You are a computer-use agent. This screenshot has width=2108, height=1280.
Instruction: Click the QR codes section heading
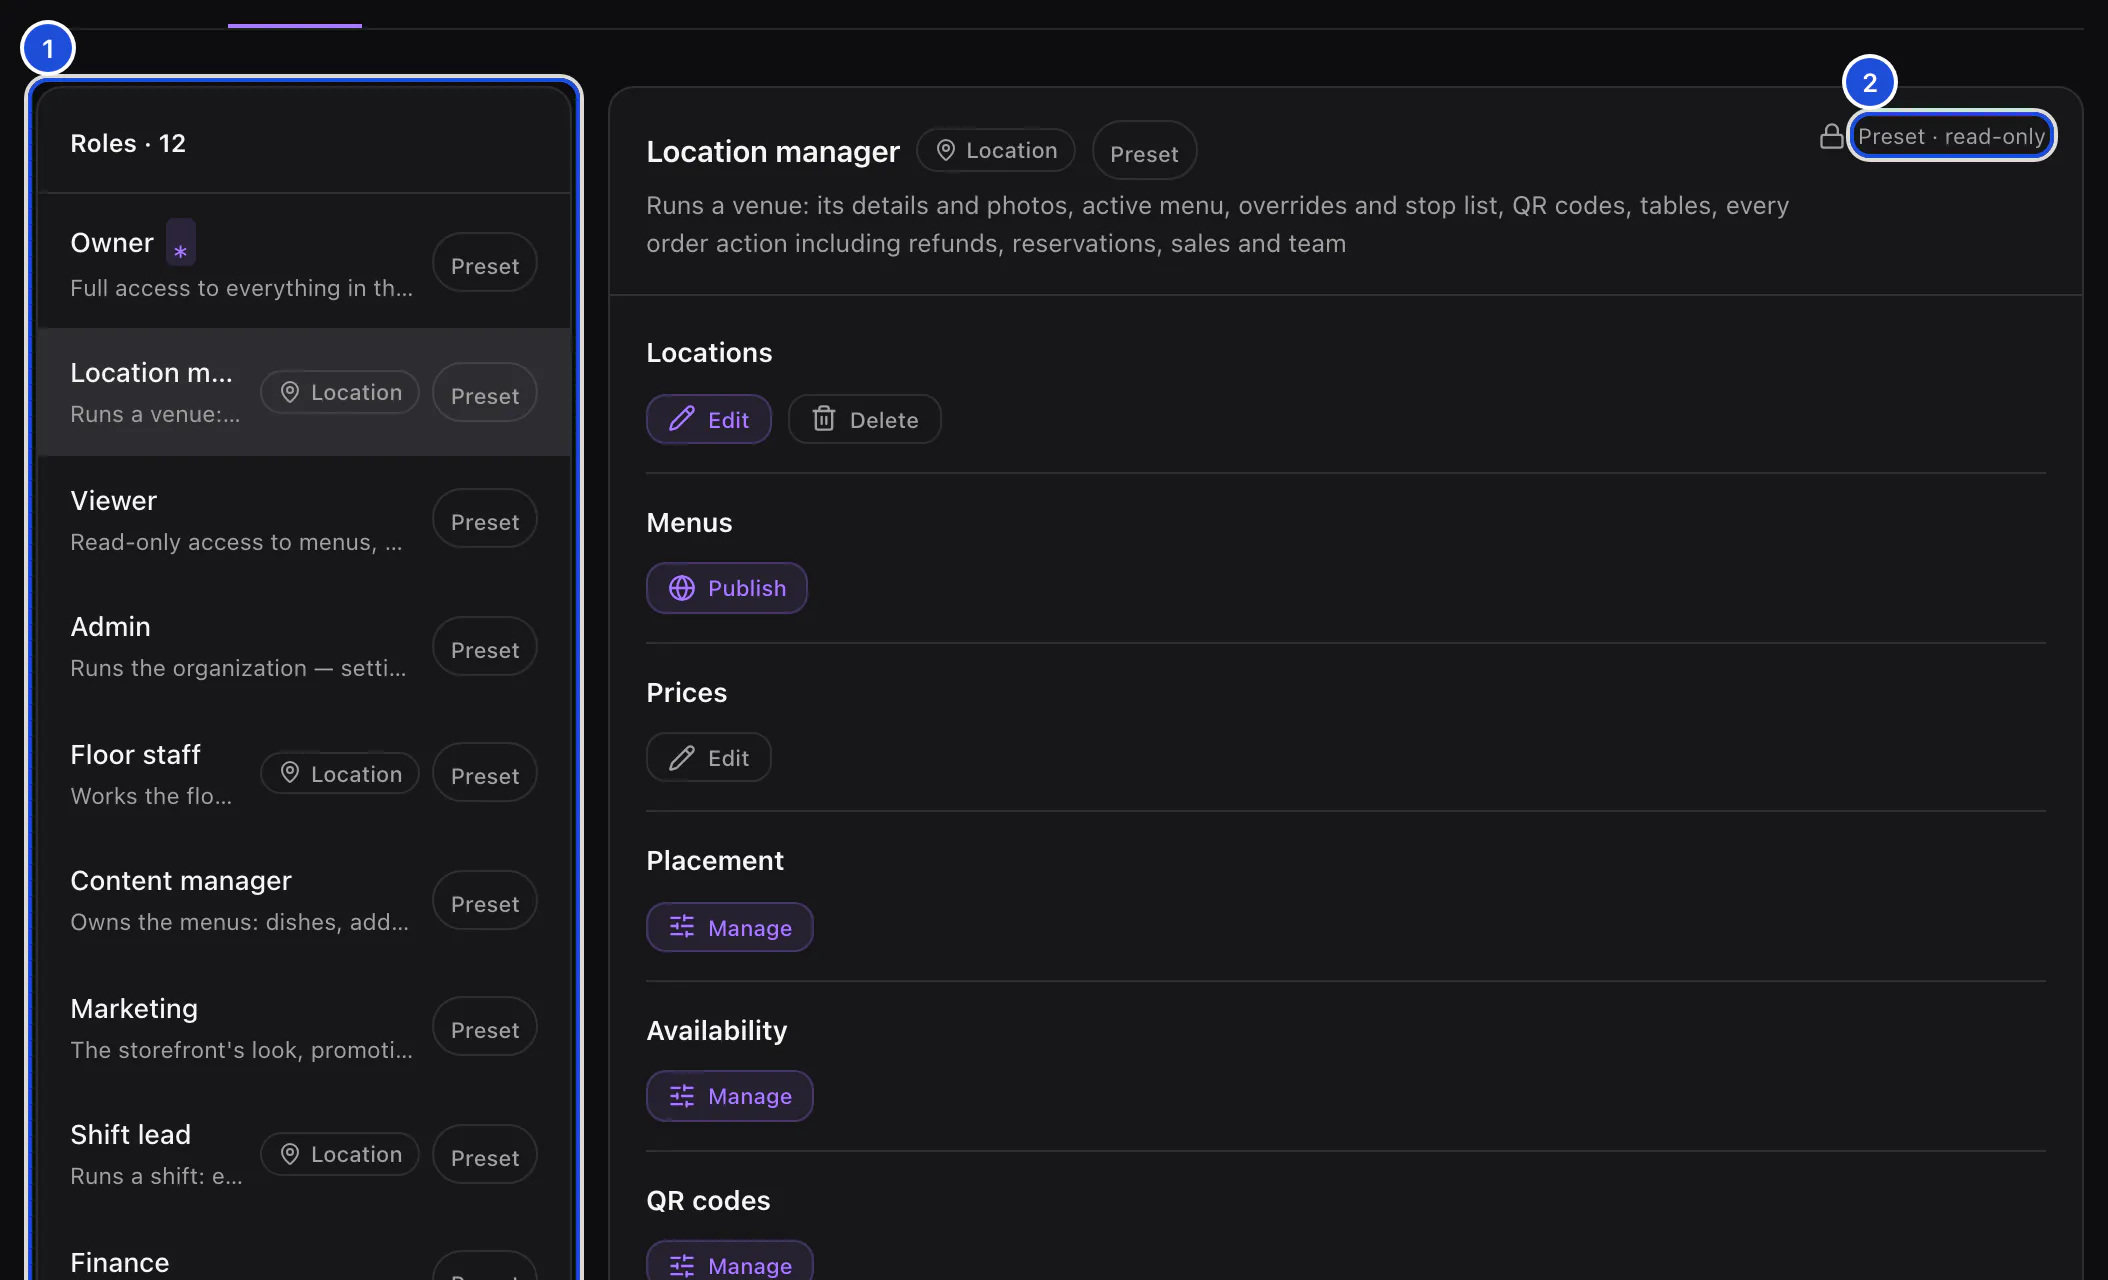pos(708,1200)
